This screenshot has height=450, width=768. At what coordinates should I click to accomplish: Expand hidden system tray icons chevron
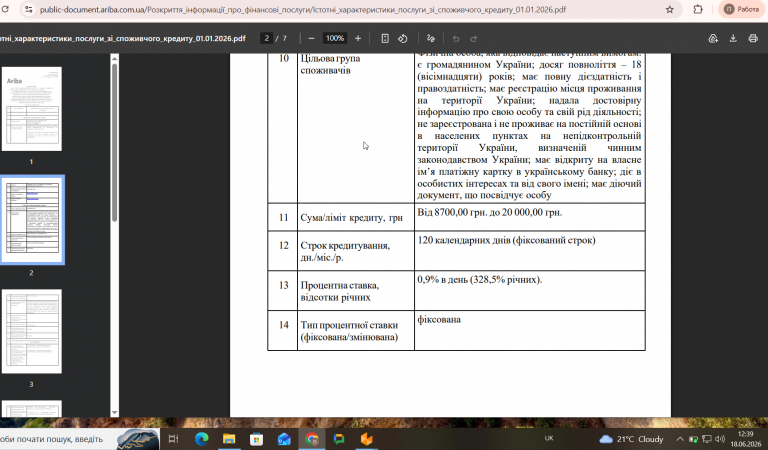pyautogui.click(x=680, y=439)
